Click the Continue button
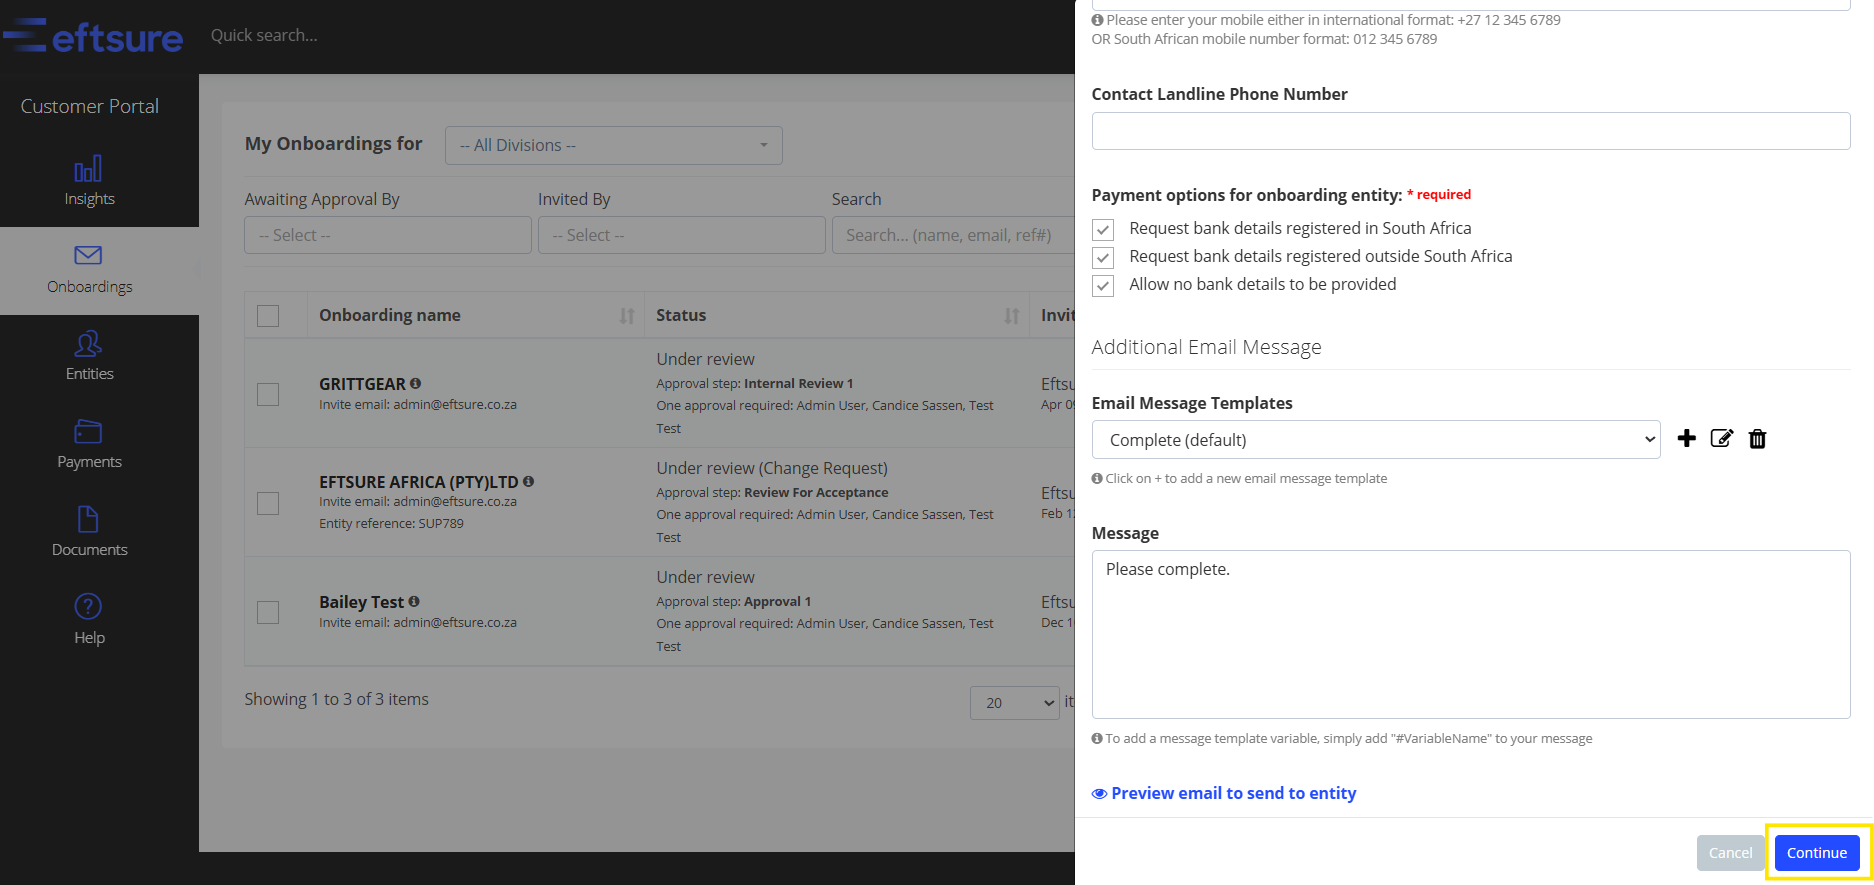 [1816, 853]
